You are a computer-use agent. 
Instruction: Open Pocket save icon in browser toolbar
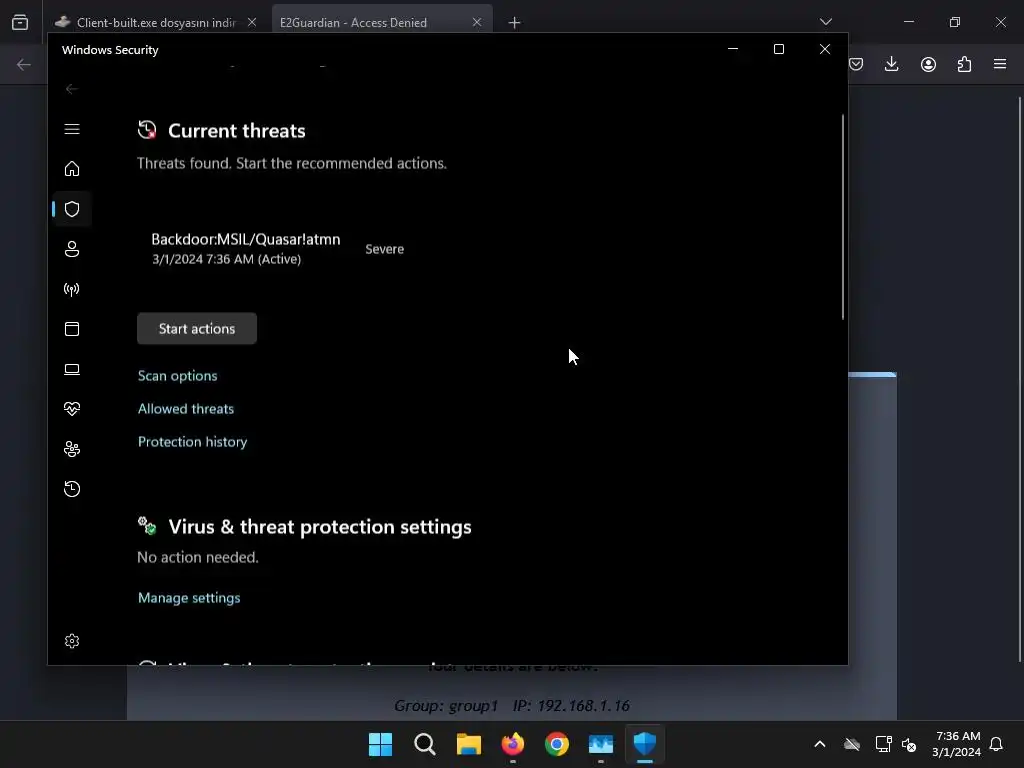coord(856,64)
